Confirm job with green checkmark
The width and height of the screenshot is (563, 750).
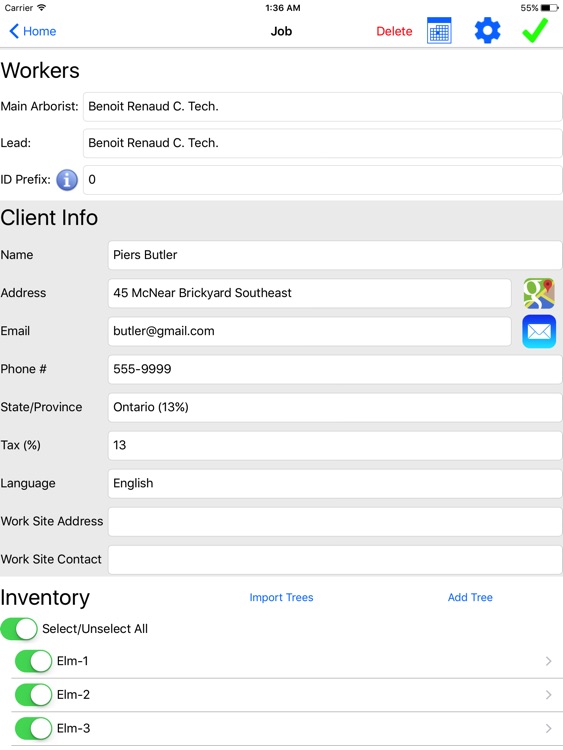[x=535, y=30]
